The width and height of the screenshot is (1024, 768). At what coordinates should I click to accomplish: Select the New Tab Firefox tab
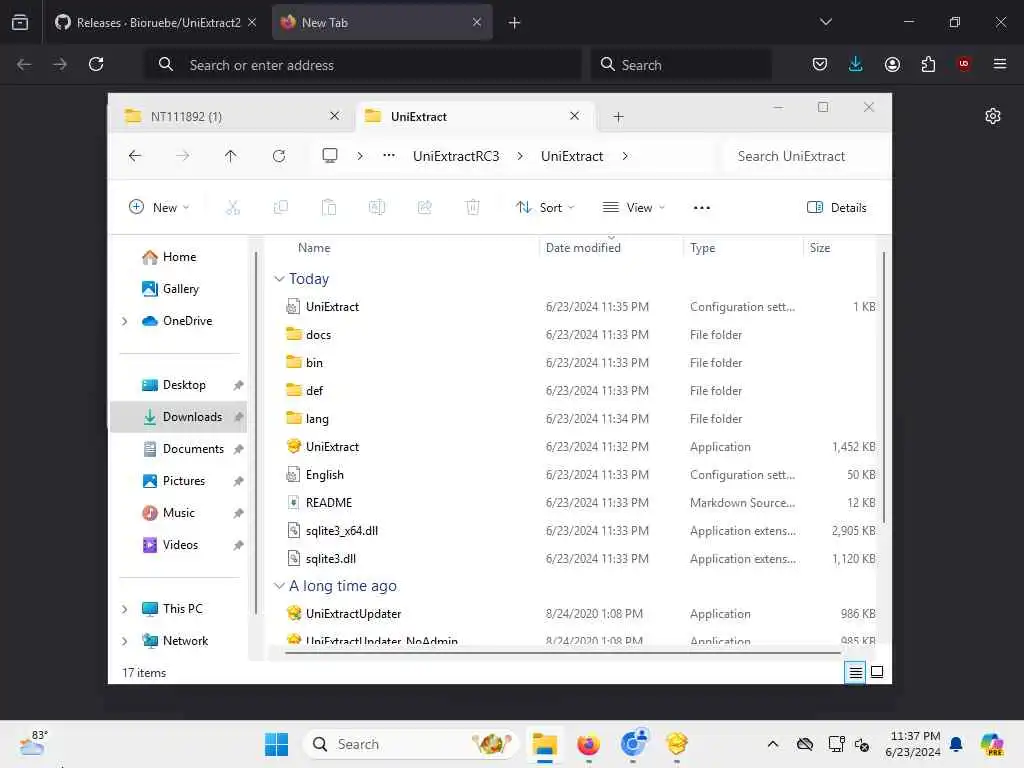pyautogui.click(x=382, y=22)
